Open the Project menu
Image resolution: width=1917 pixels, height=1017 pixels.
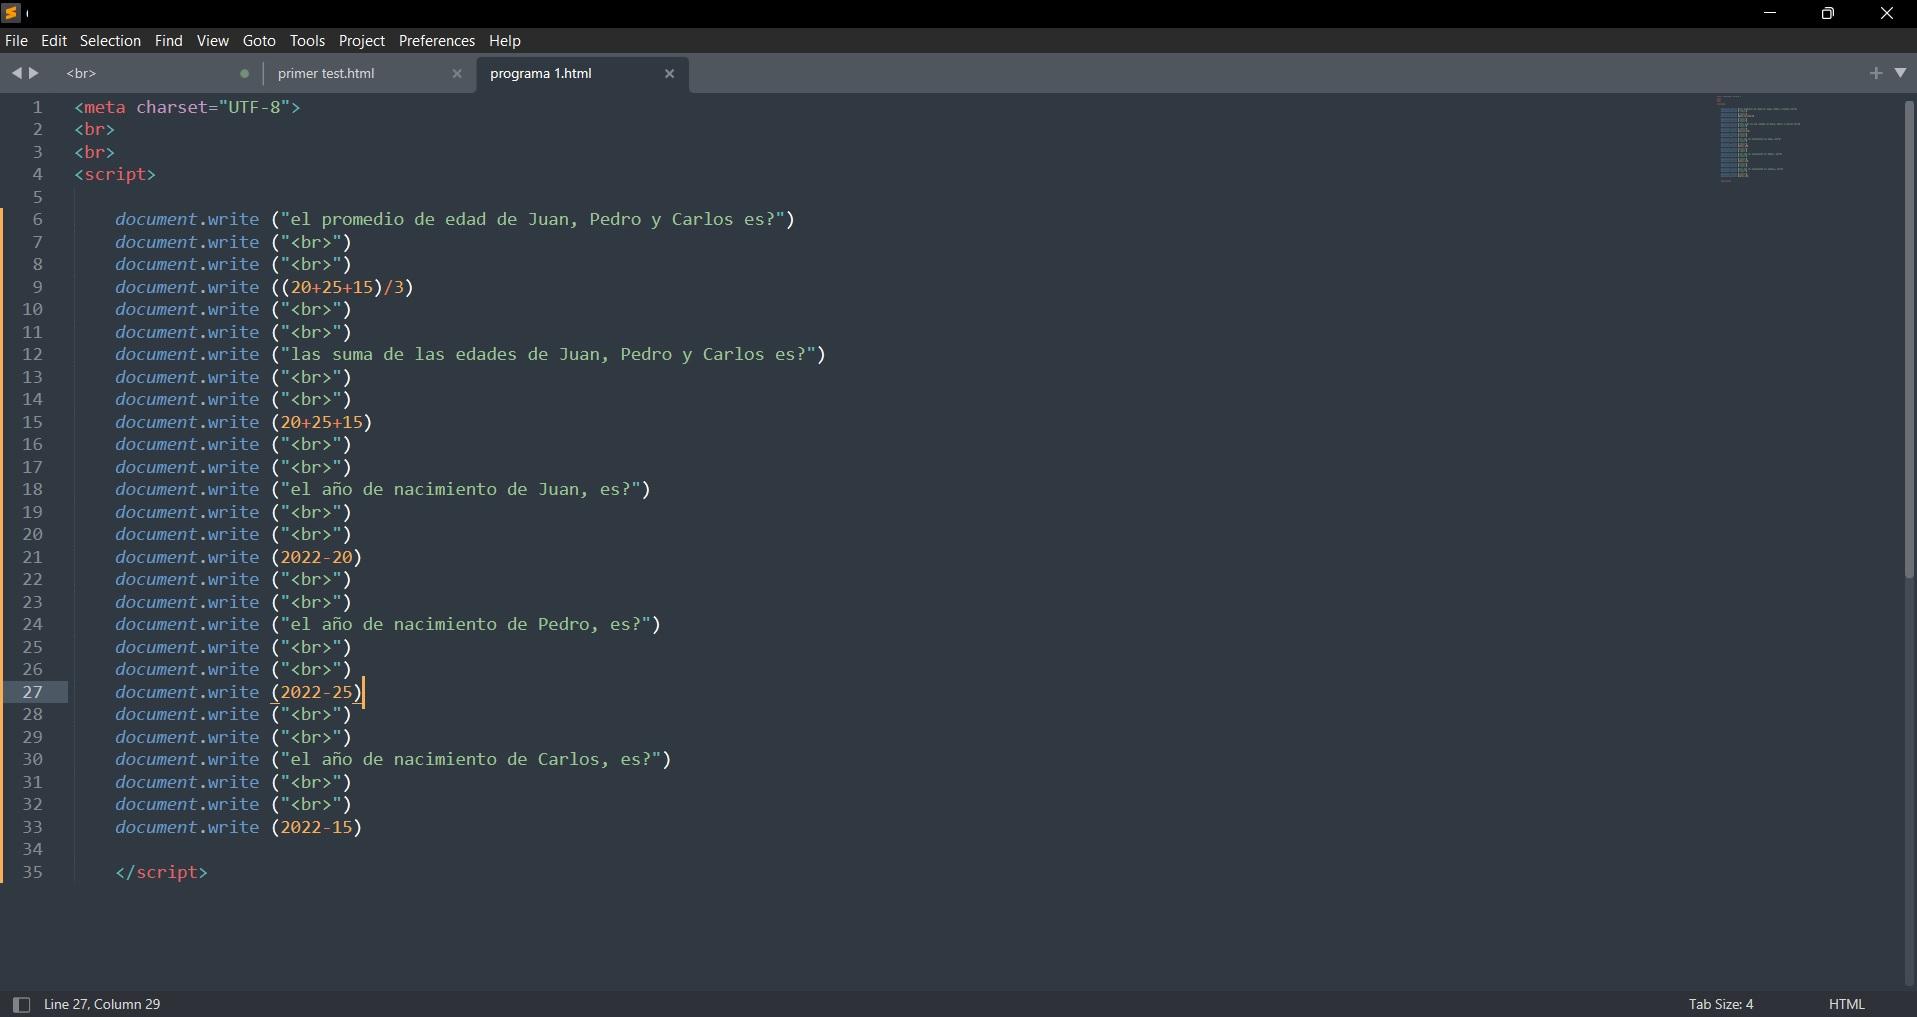tap(362, 41)
